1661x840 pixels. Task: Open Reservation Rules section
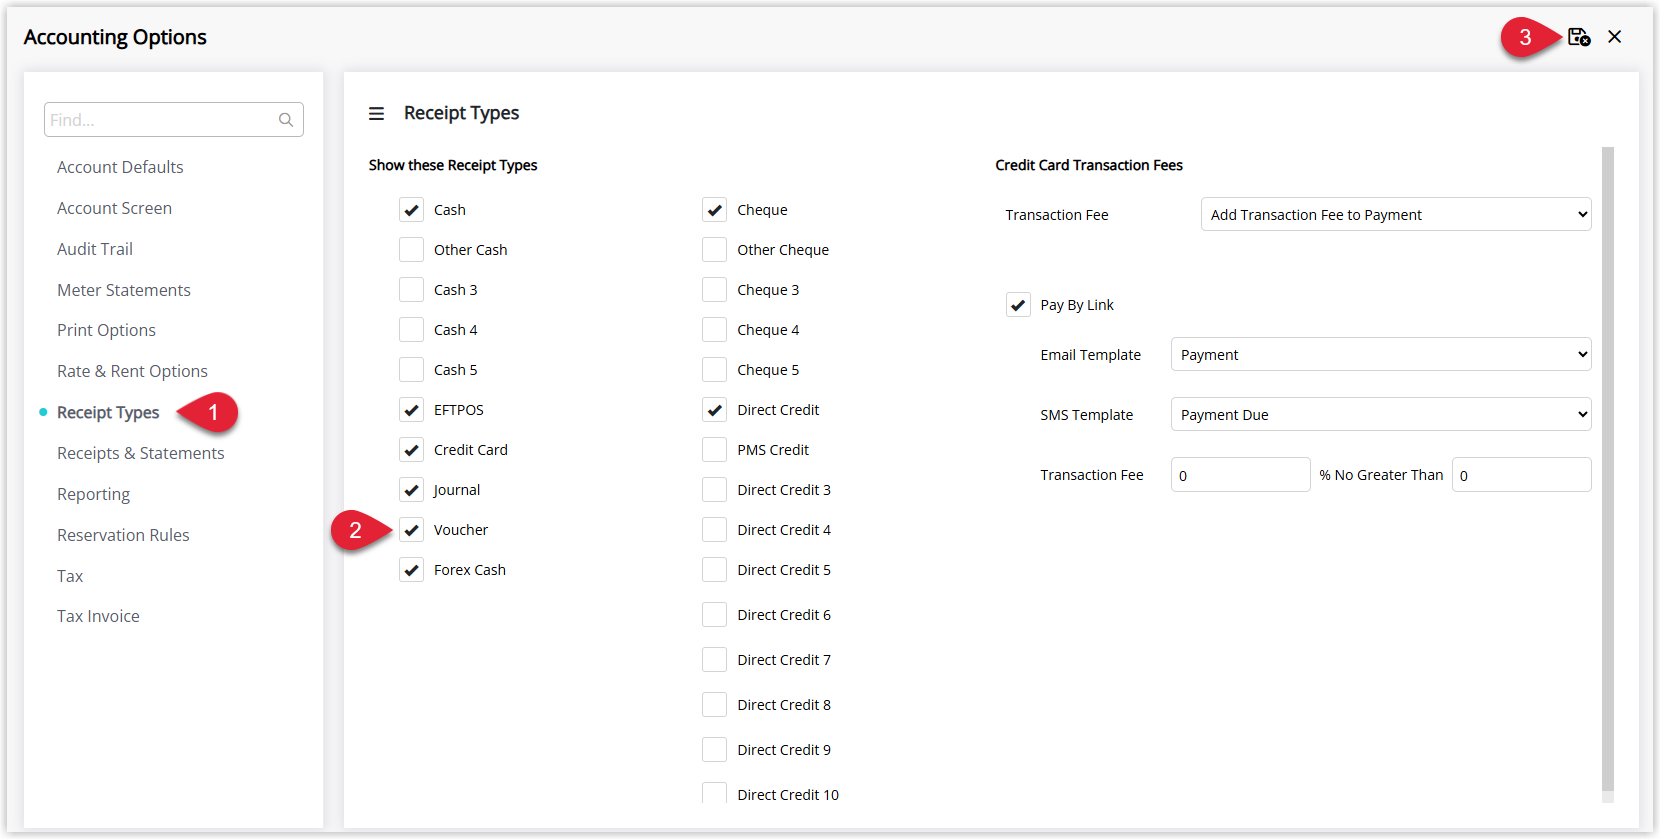coord(123,535)
